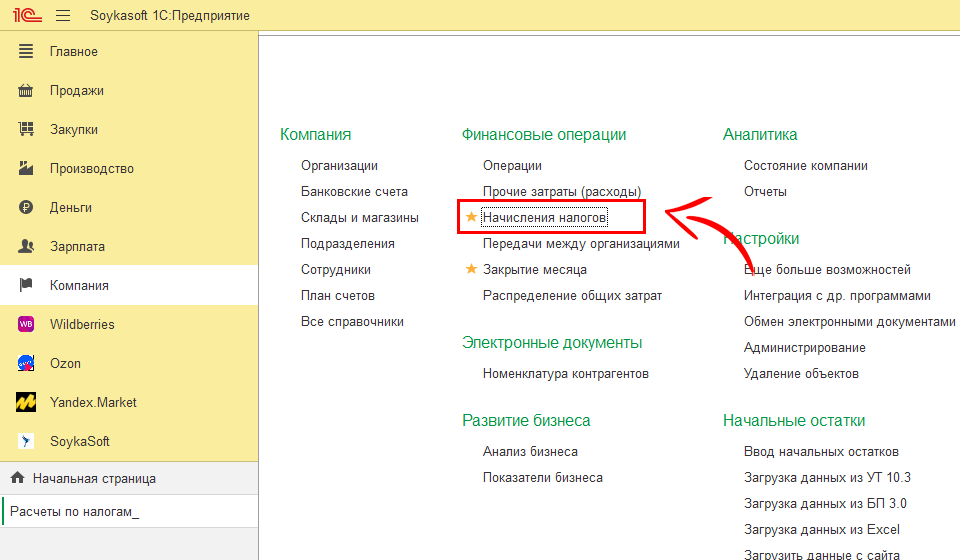Open Ввод начальных остатков link
This screenshot has height=560, width=960.
click(821, 451)
